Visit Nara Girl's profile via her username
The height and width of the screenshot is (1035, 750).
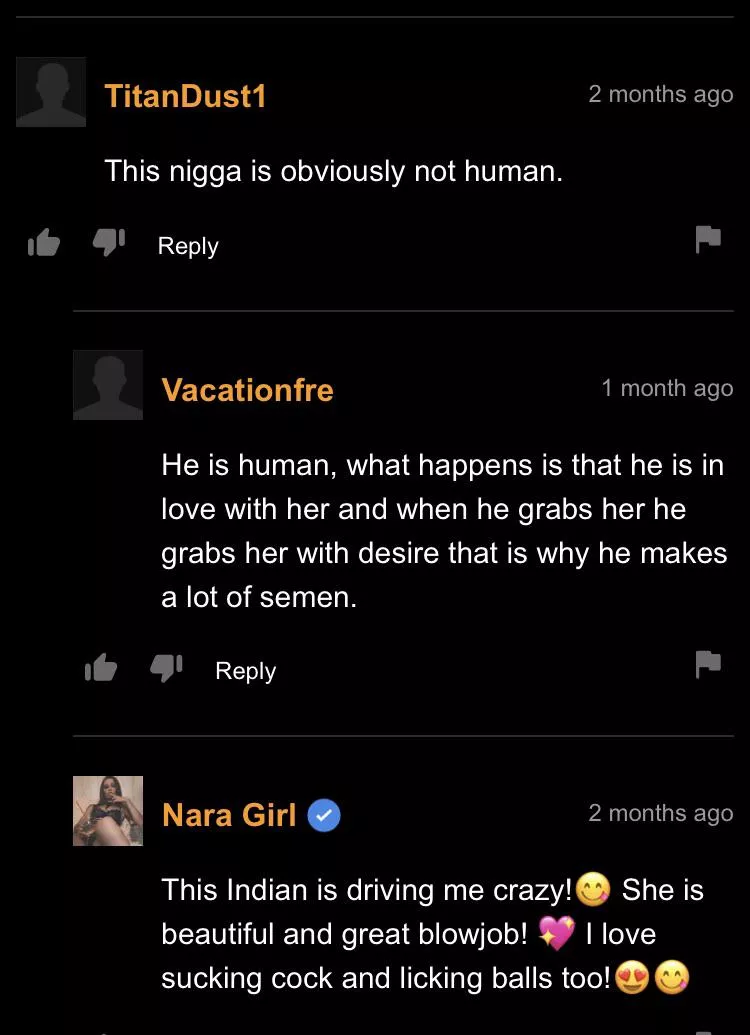point(229,815)
